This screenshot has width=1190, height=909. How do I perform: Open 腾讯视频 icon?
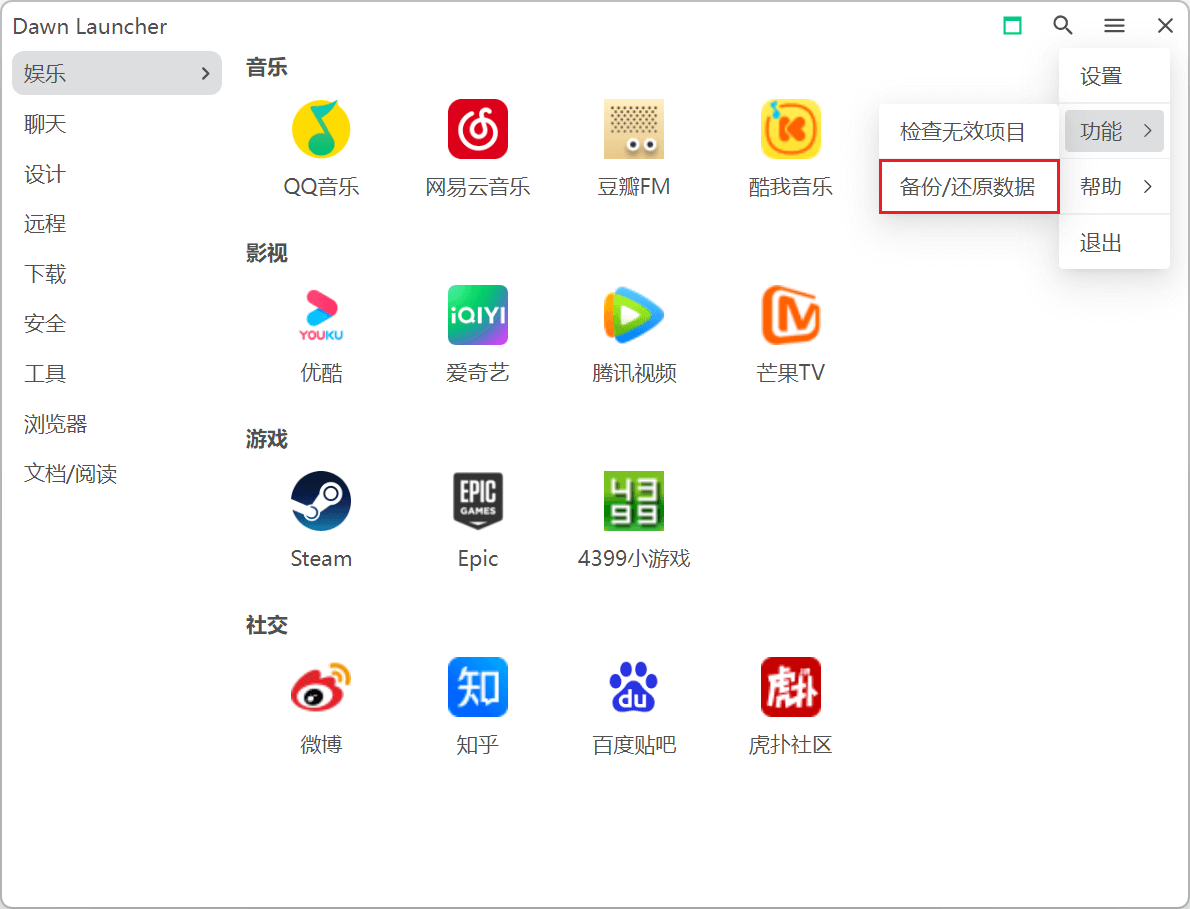pos(634,315)
